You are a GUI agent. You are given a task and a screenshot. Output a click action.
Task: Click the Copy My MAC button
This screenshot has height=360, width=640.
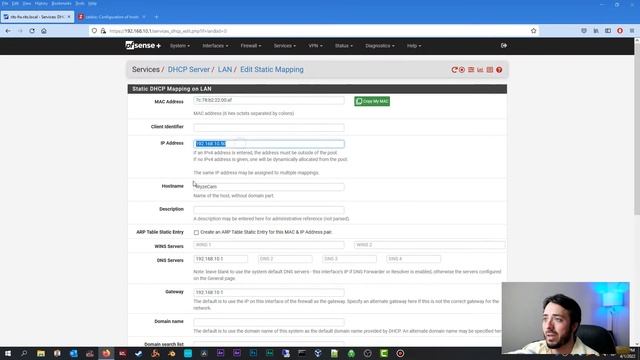pyautogui.click(x=372, y=101)
